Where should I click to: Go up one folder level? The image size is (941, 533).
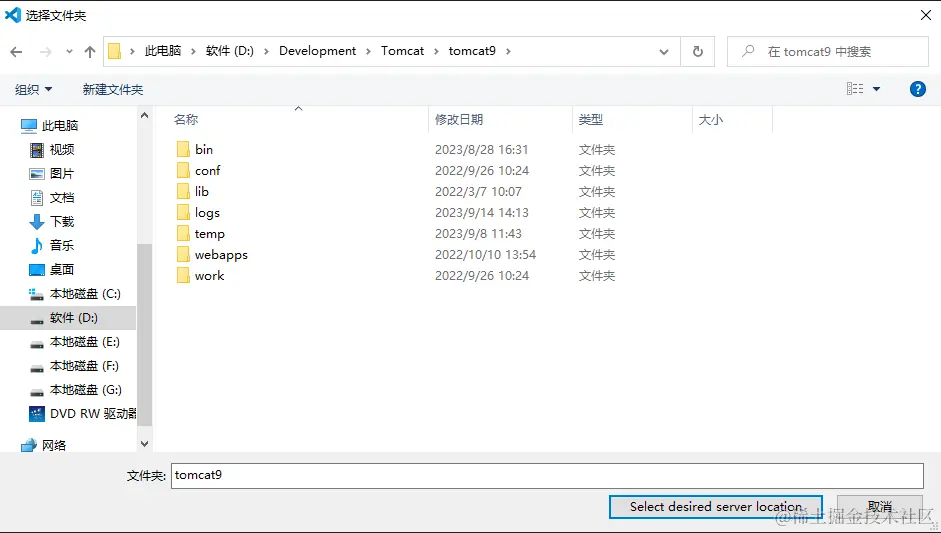[x=90, y=52]
